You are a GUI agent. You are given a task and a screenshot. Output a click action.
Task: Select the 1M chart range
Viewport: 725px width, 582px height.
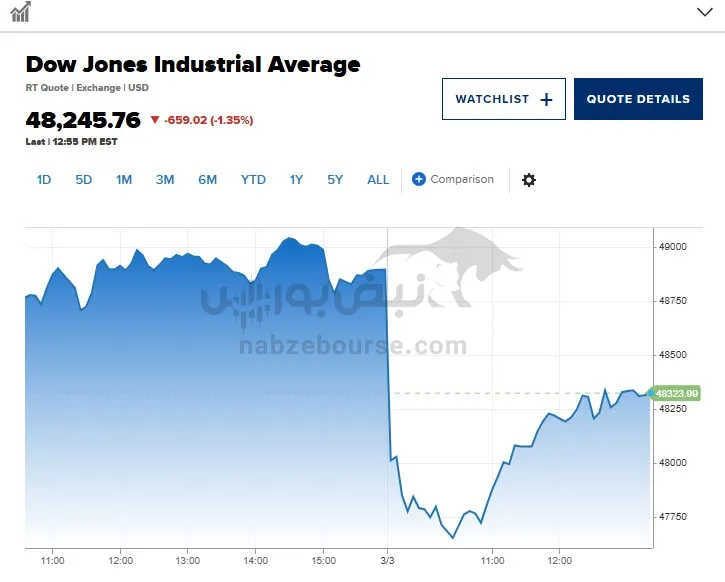point(124,180)
